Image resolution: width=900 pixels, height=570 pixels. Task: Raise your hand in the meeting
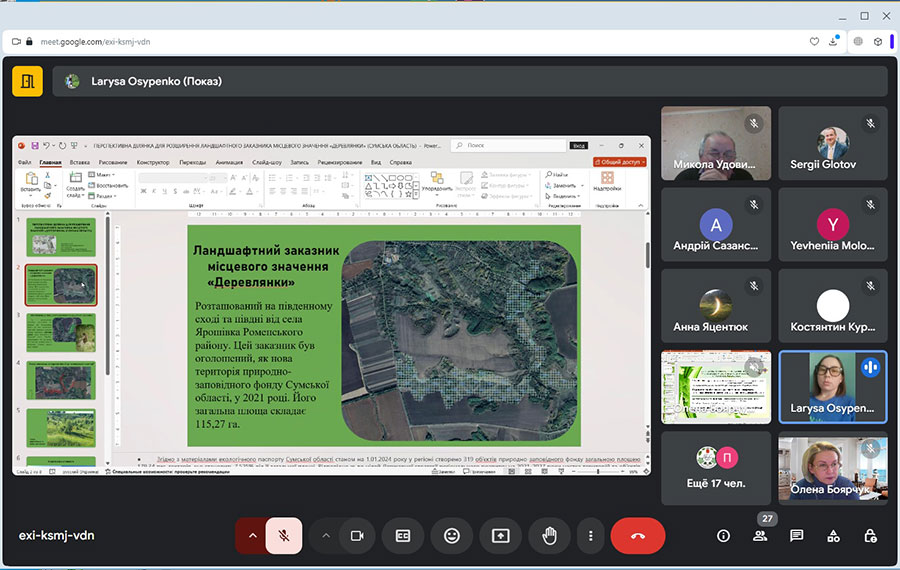pyautogui.click(x=549, y=535)
